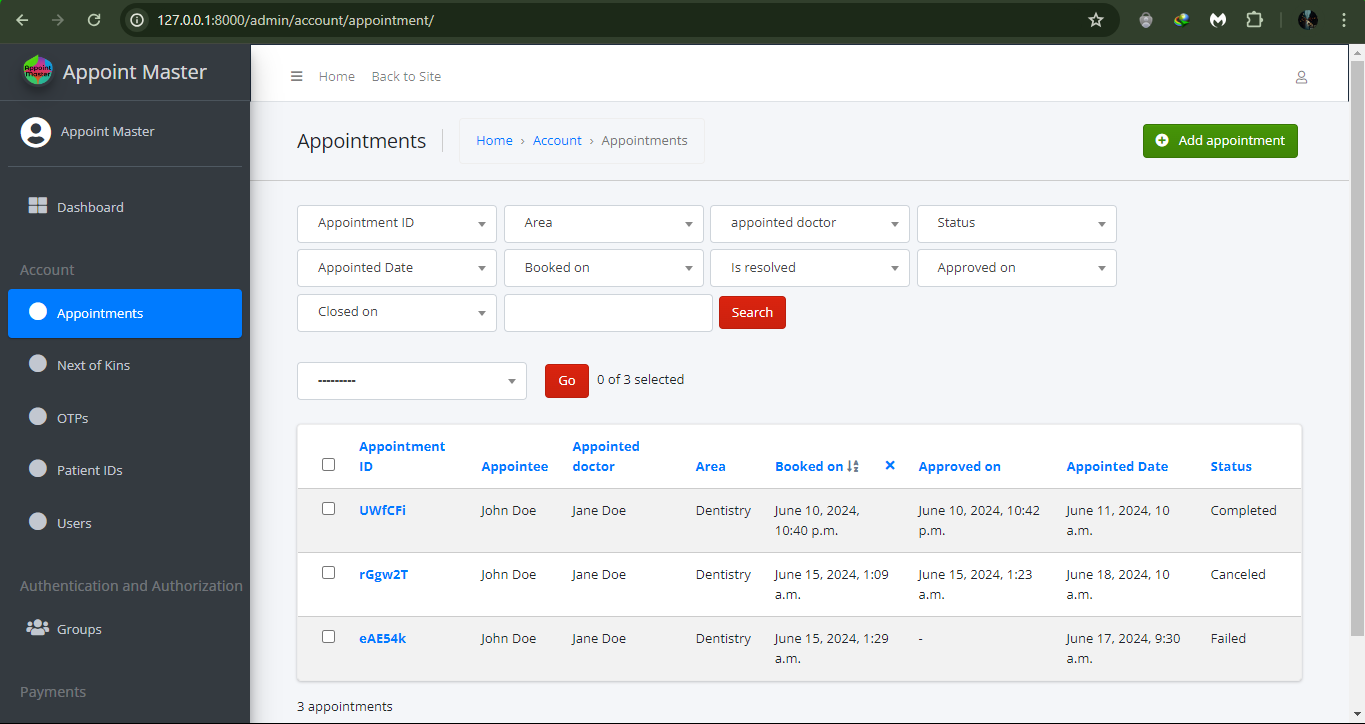Toggle the select-all checkbox in table header
The width and height of the screenshot is (1365, 724).
[328, 464]
